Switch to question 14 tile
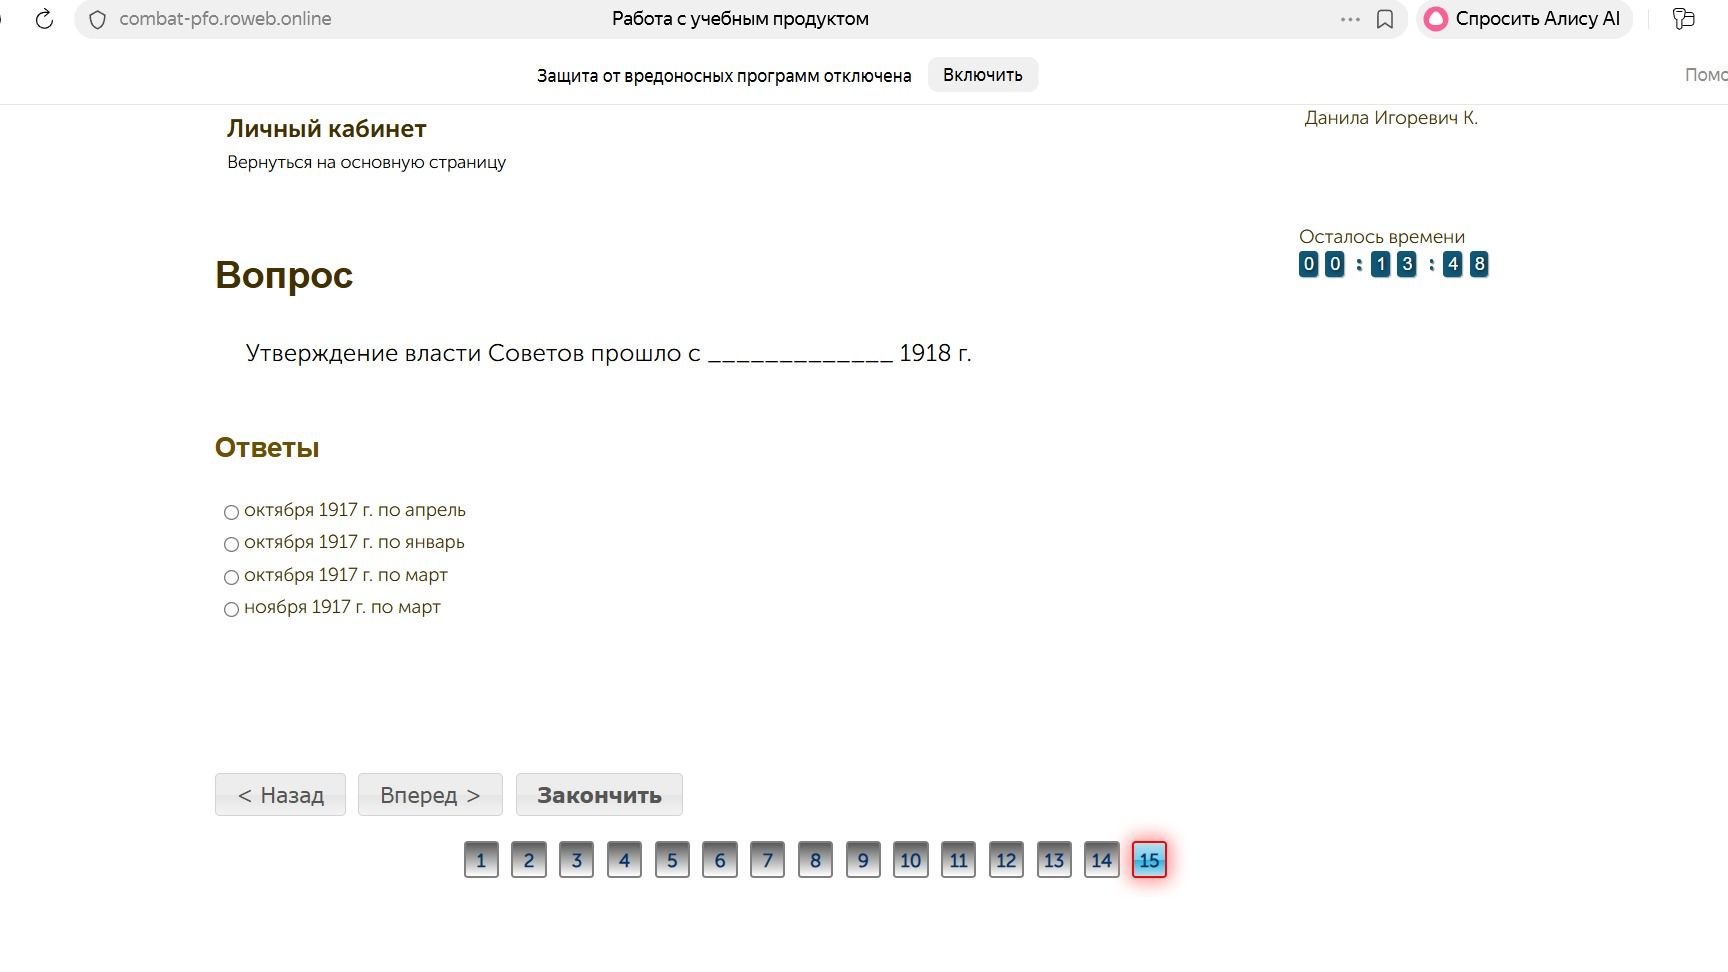Screen dimensions: 1728x972 [1101, 860]
